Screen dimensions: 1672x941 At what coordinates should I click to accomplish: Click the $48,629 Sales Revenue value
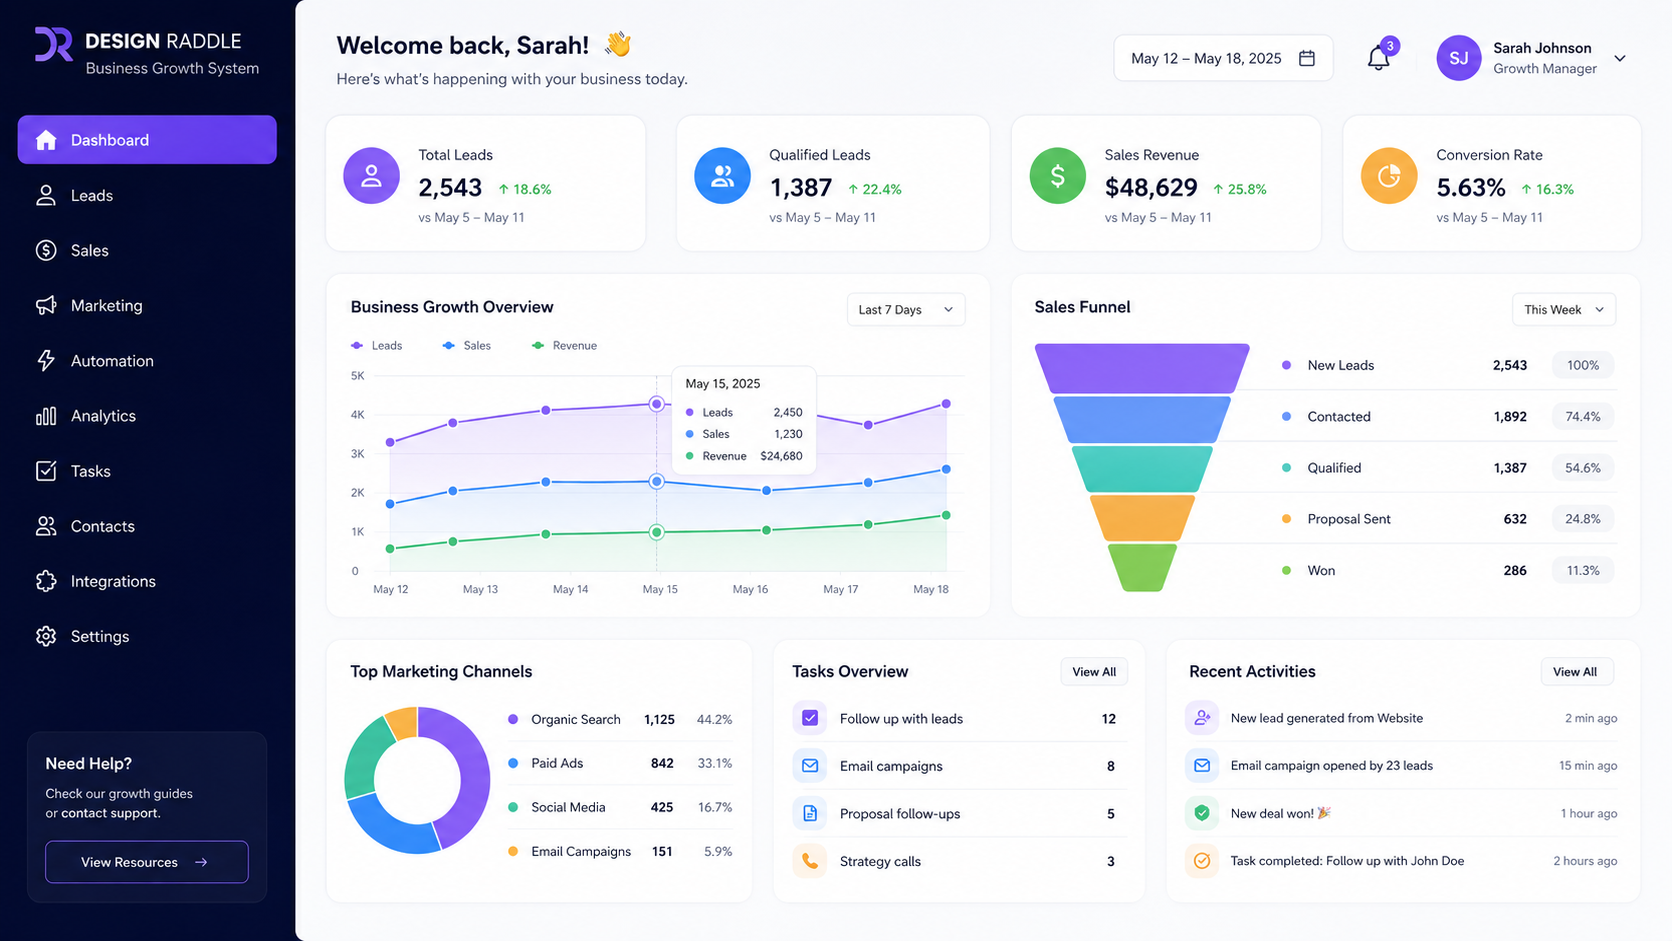[x=1151, y=188]
